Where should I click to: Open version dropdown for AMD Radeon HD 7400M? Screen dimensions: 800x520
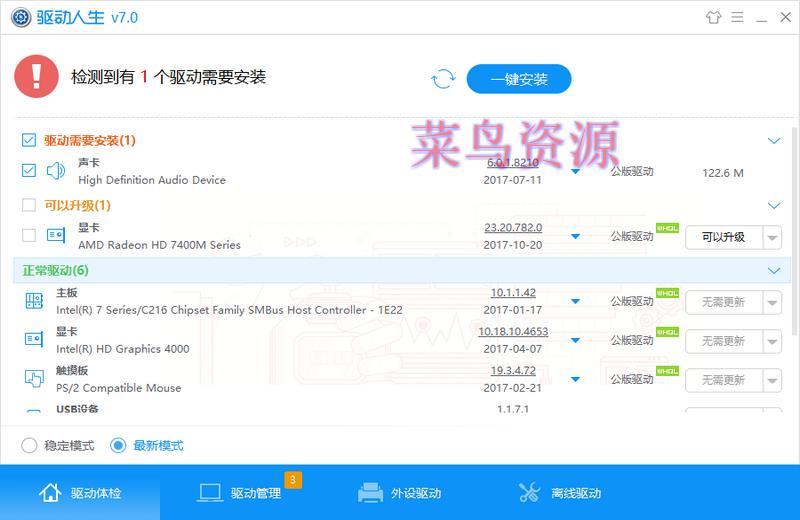tap(576, 236)
